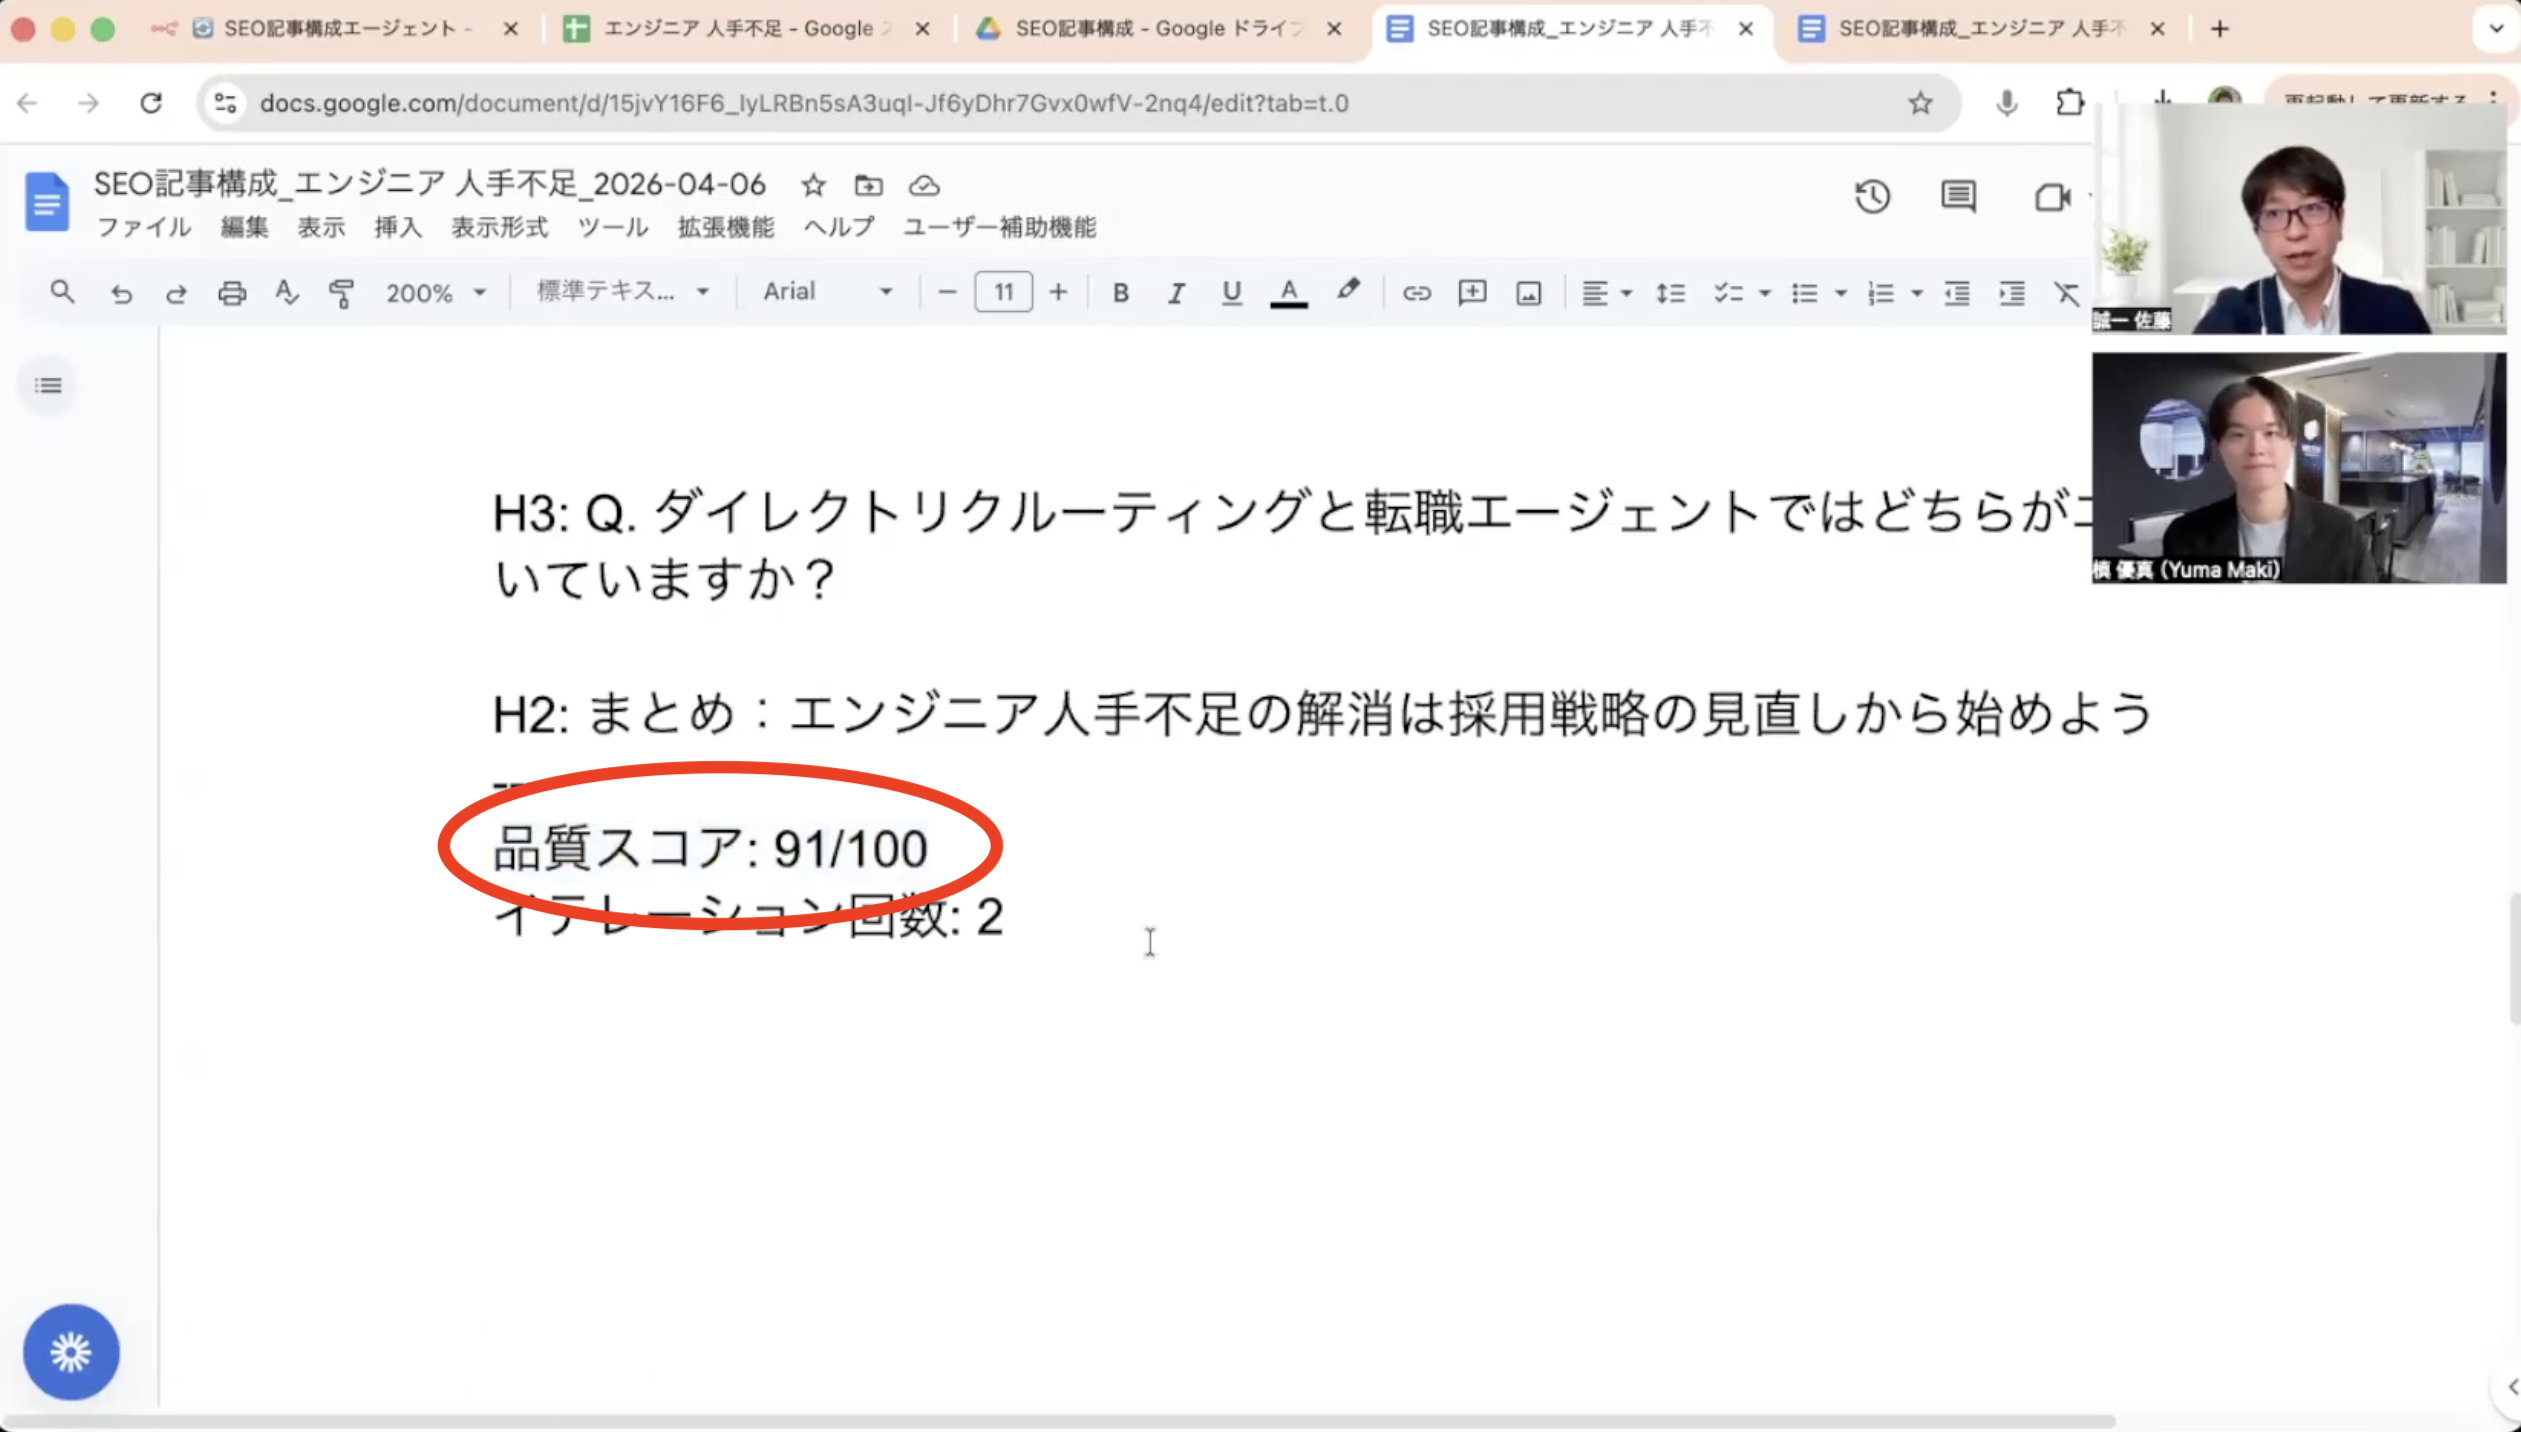
Task: Move the document to a folder
Action: (x=868, y=185)
